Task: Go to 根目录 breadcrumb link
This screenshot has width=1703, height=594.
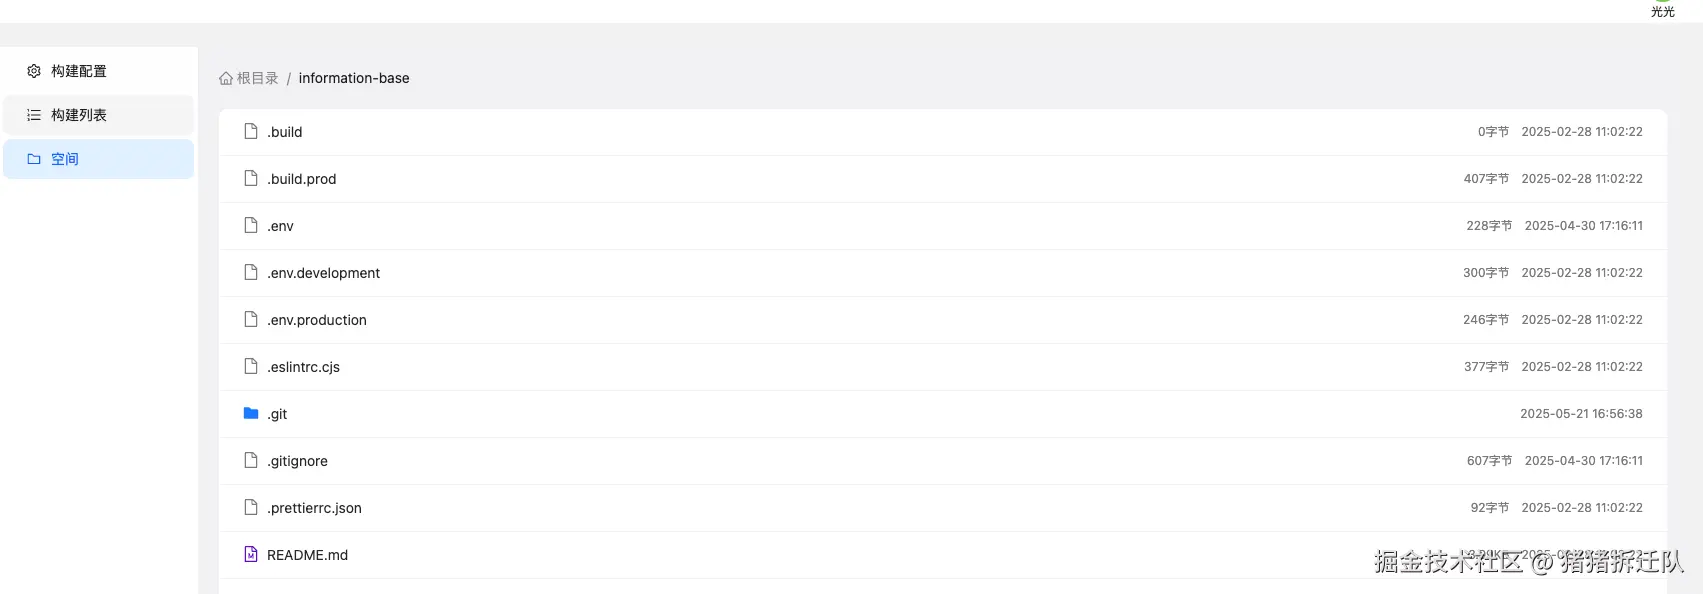Action: coord(257,78)
